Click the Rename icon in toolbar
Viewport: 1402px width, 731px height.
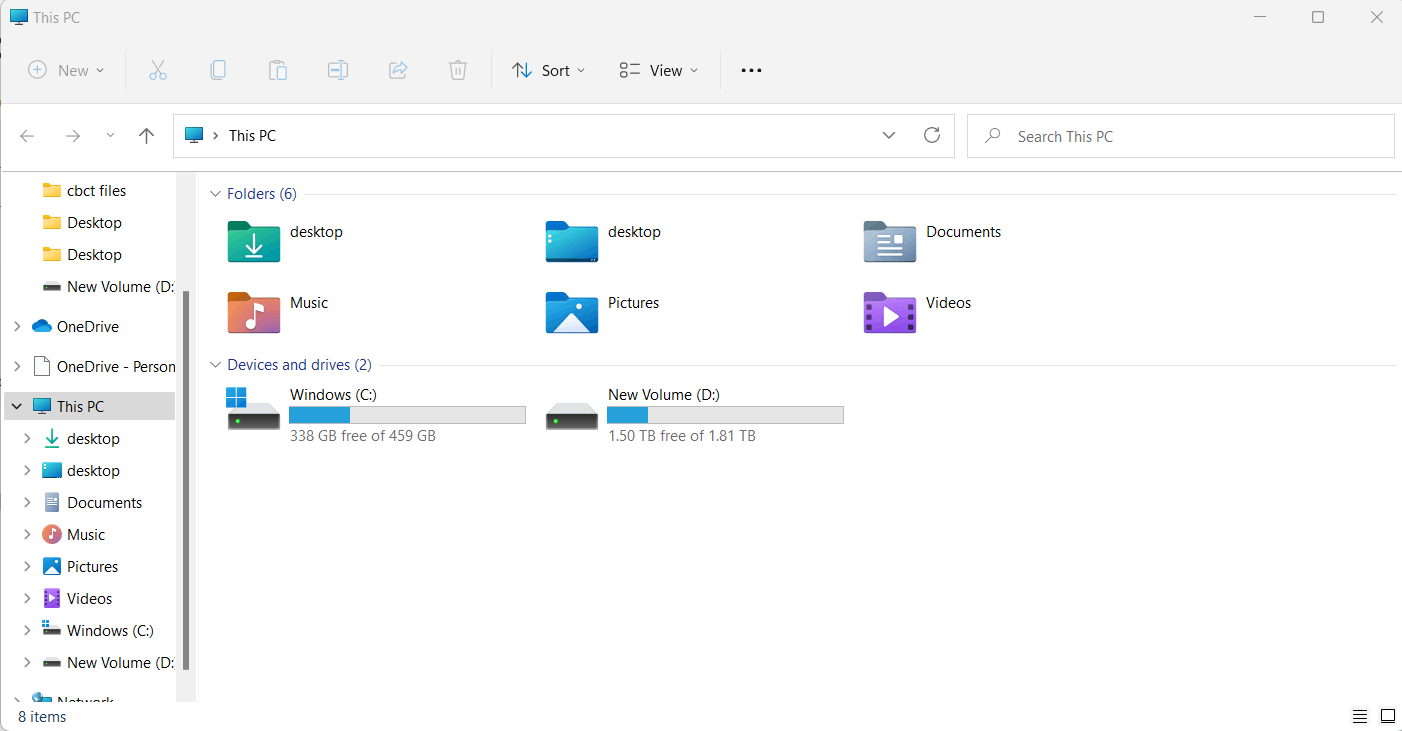pos(338,70)
